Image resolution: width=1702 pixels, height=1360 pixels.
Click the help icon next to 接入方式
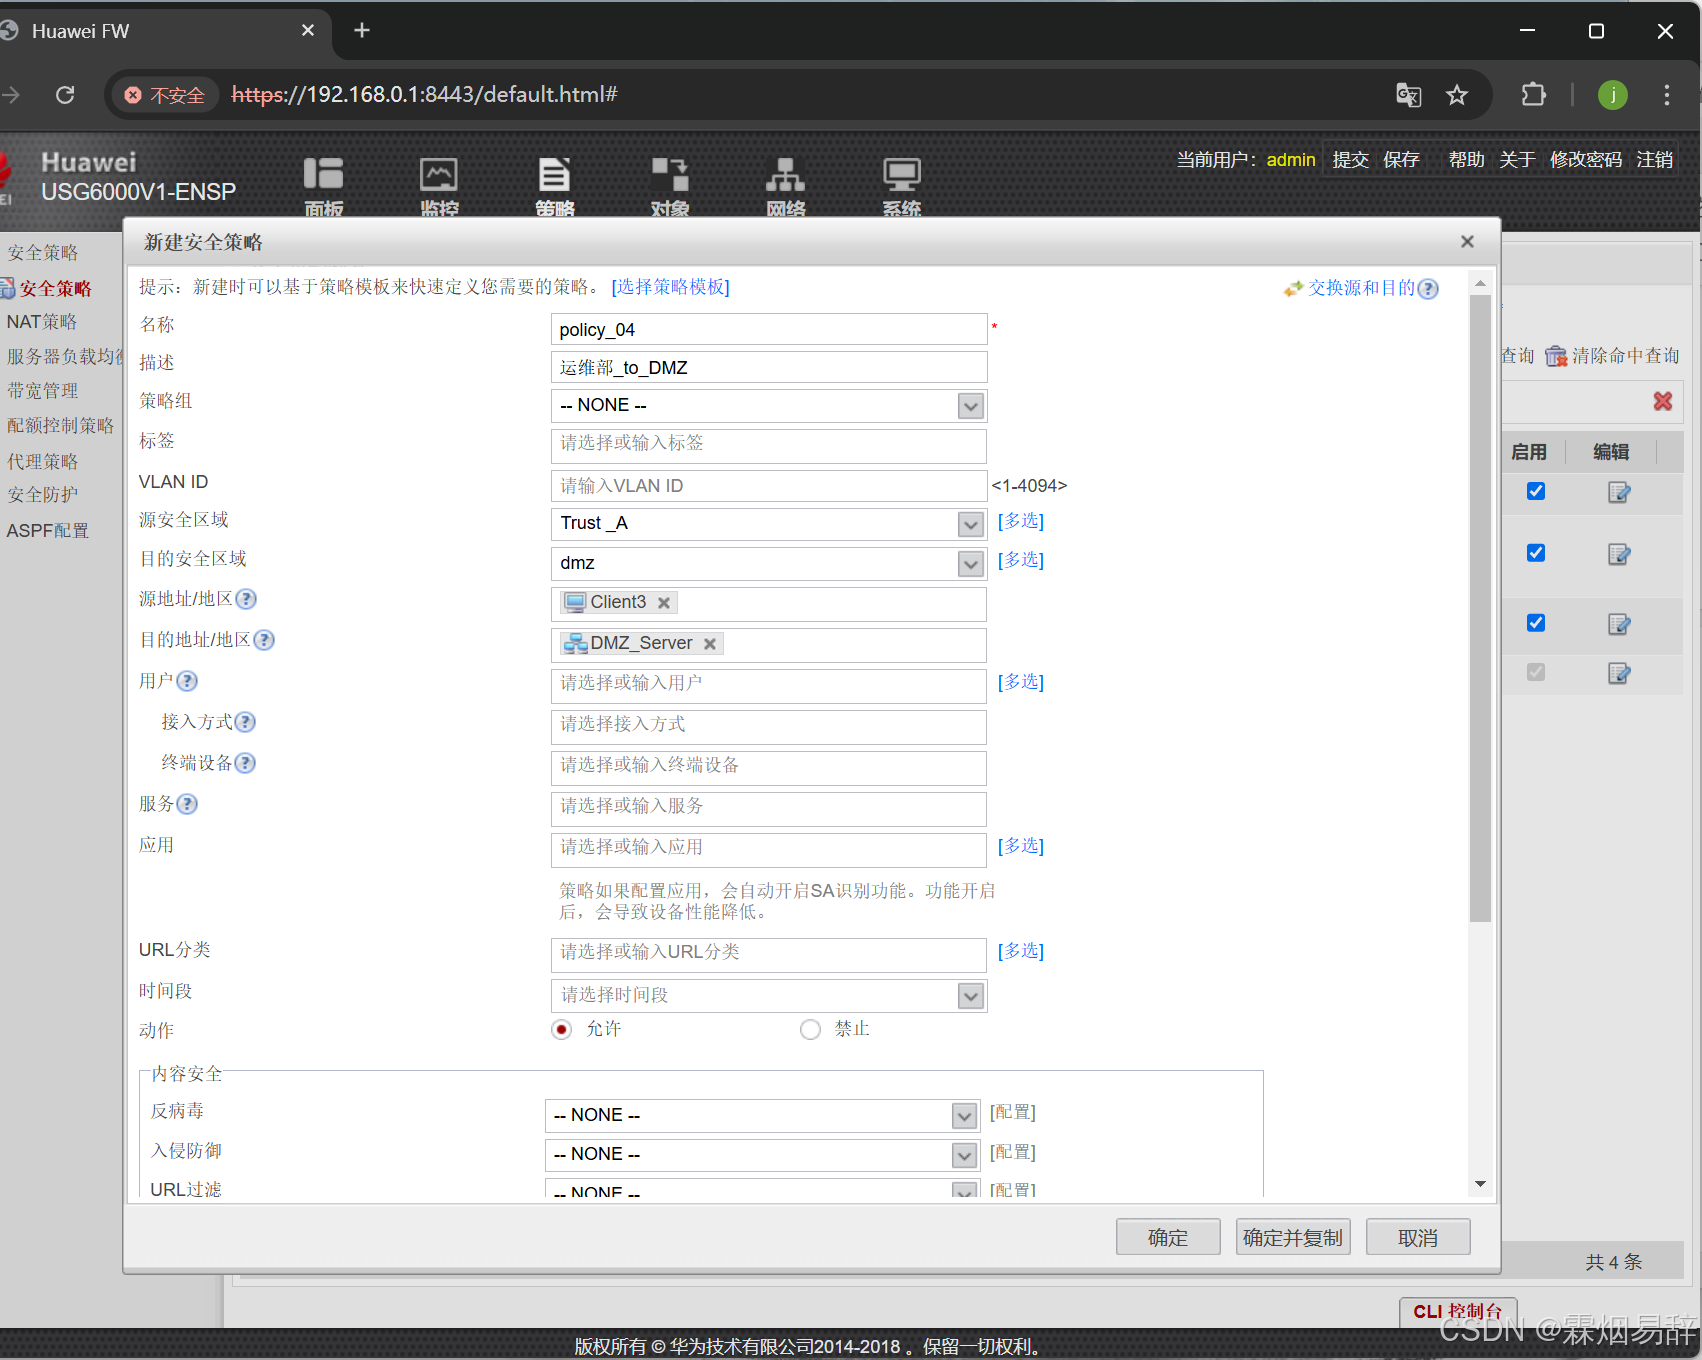tap(245, 722)
